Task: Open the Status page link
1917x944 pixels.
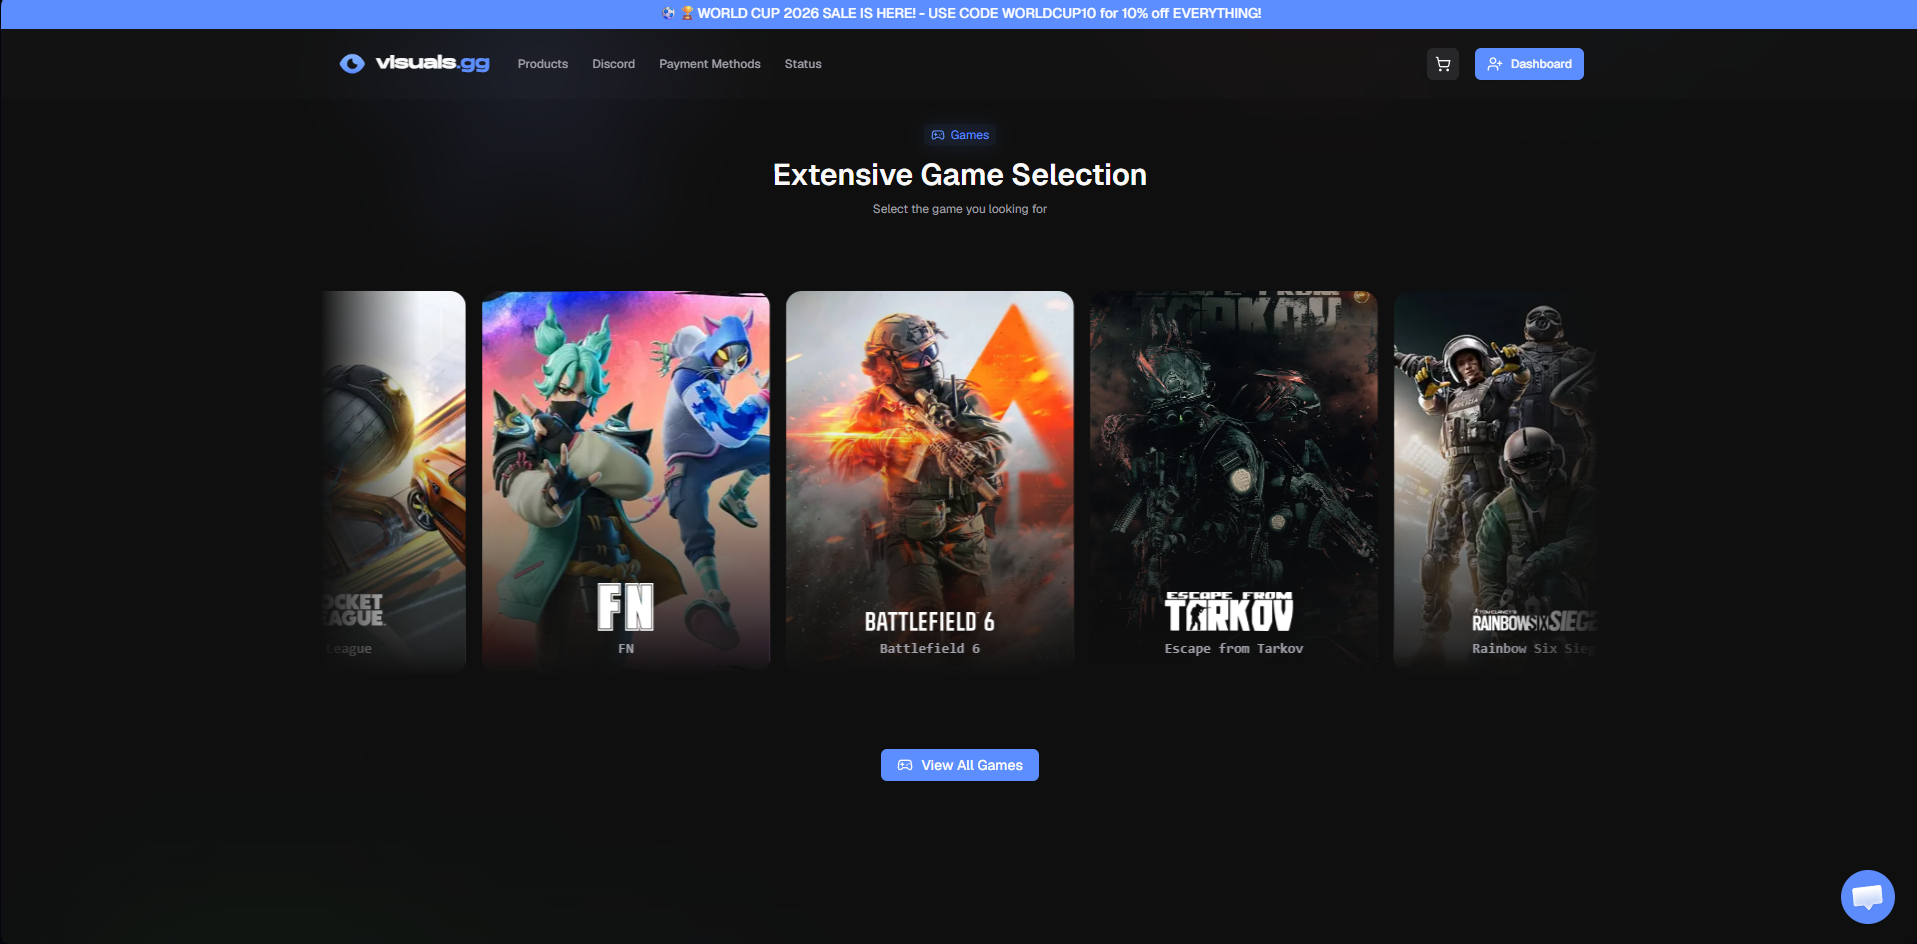Action: point(803,64)
